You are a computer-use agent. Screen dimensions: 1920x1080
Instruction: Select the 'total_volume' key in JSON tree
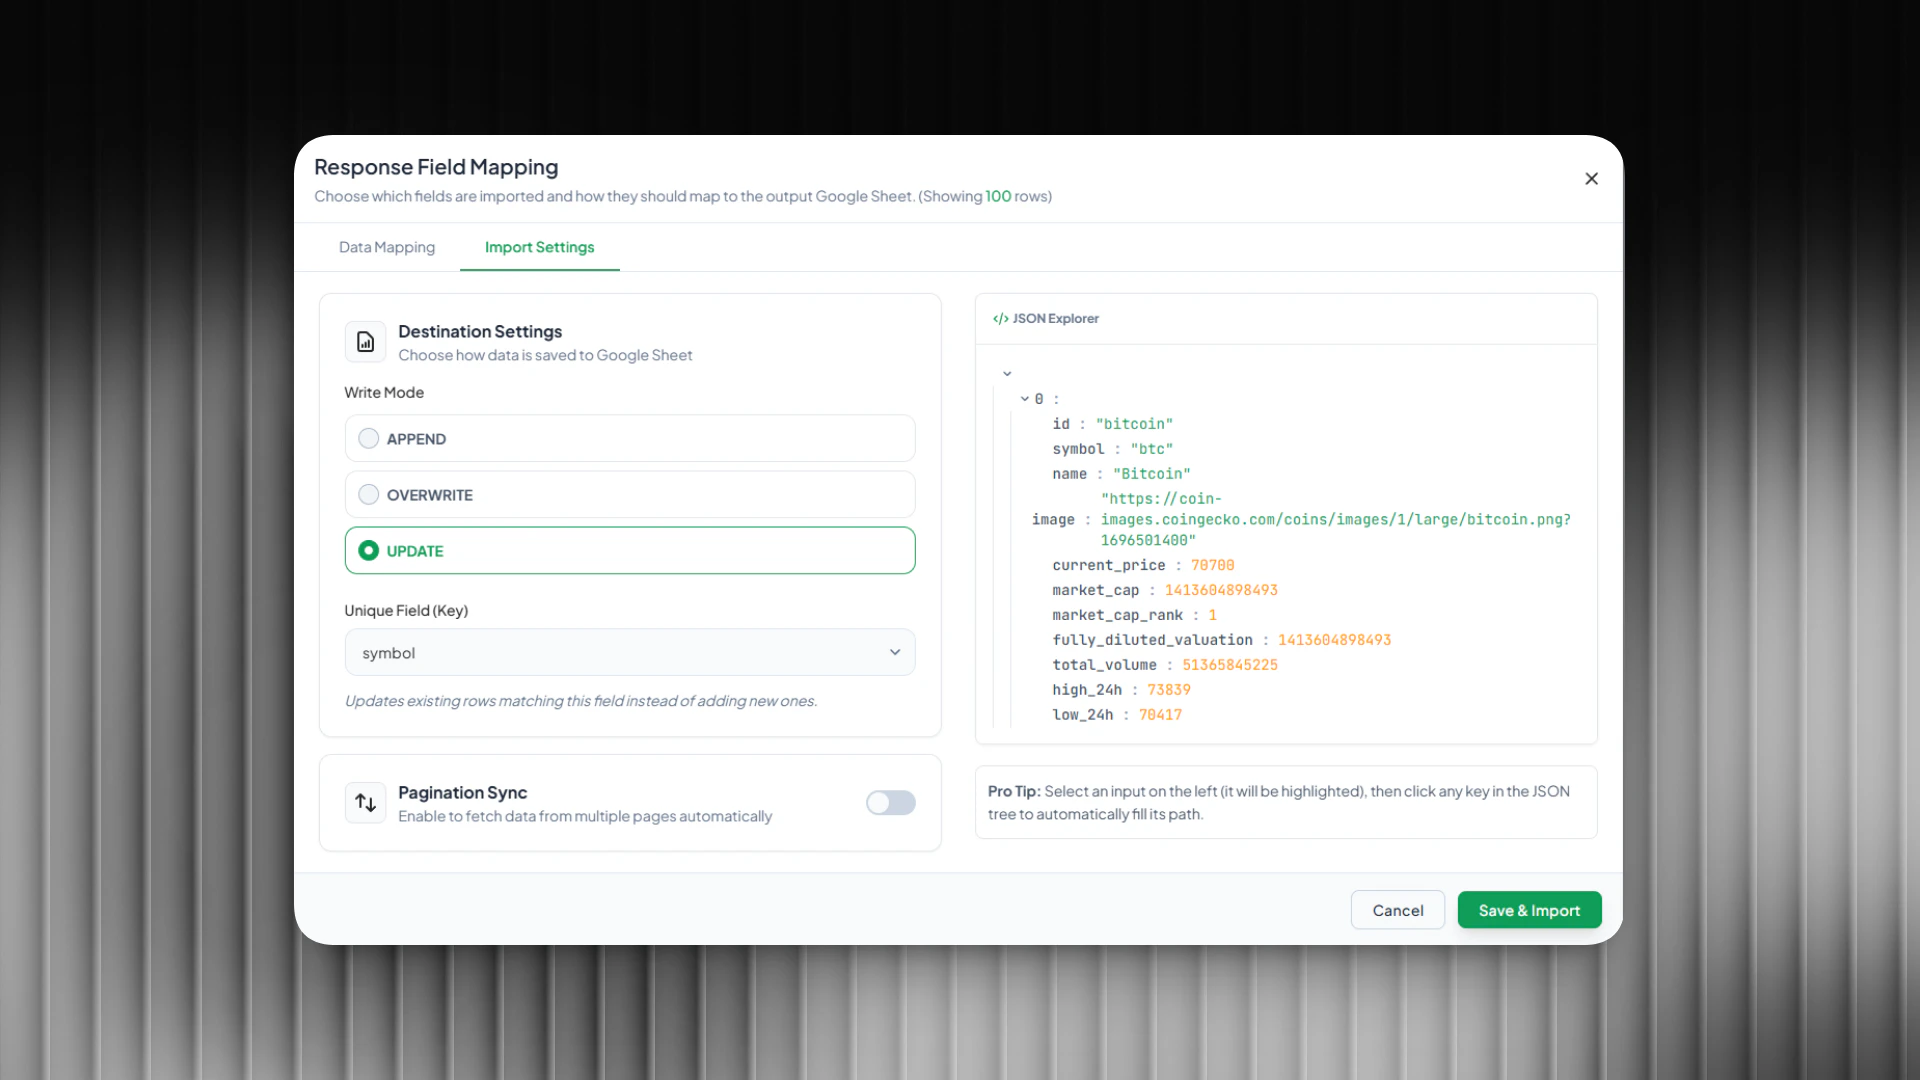coord(1106,664)
